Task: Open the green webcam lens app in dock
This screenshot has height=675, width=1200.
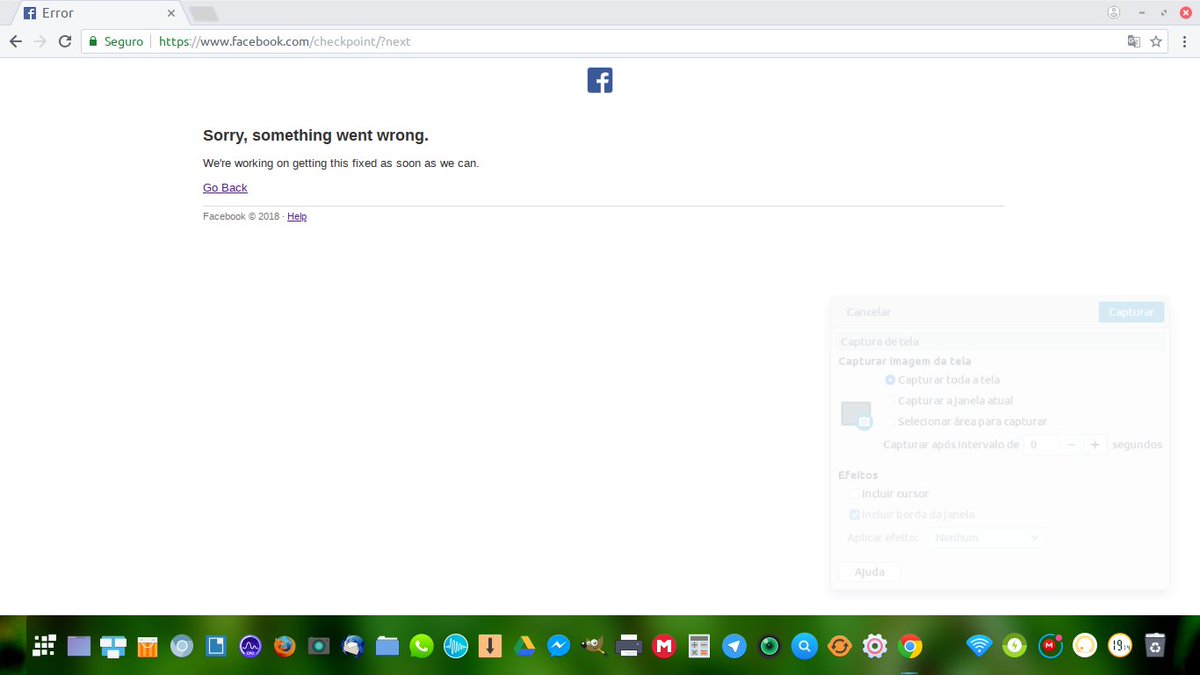Action: tap(769, 646)
